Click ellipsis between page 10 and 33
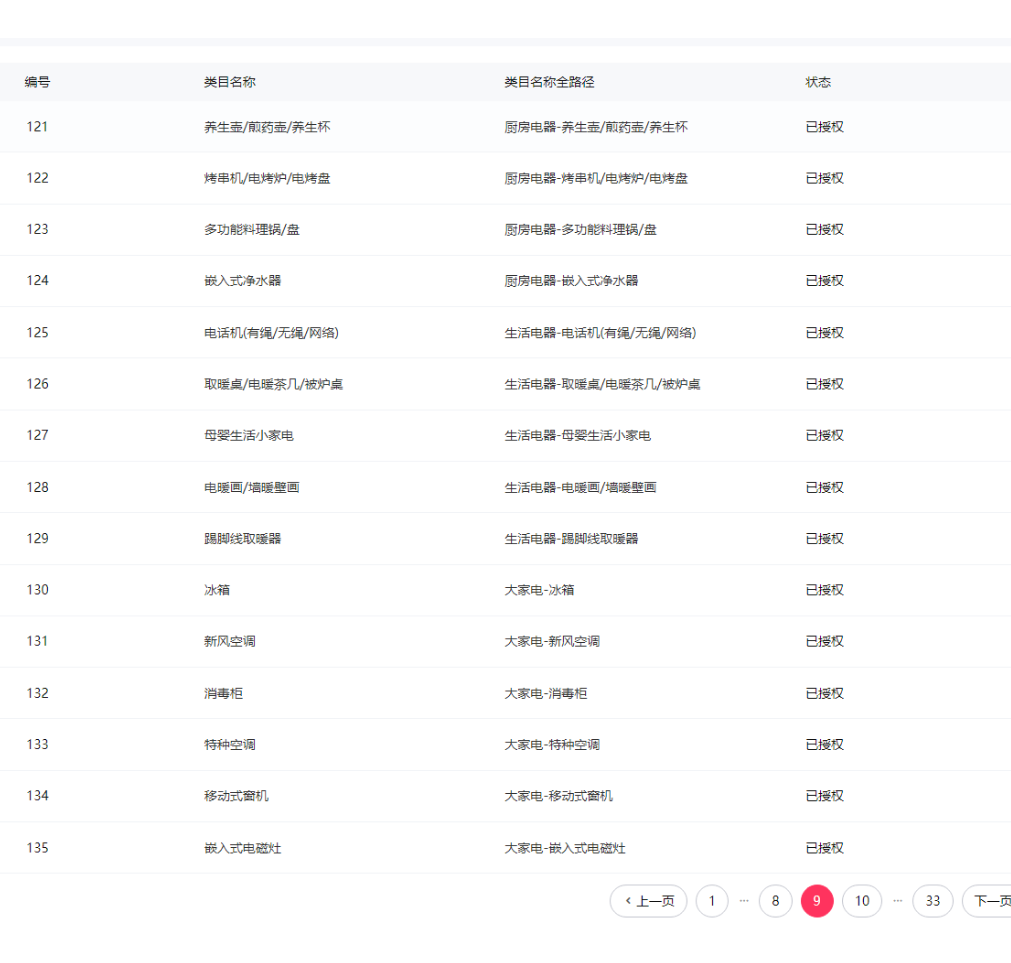Image resolution: width=1011 pixels, height=963 pixels. (897, 901)
